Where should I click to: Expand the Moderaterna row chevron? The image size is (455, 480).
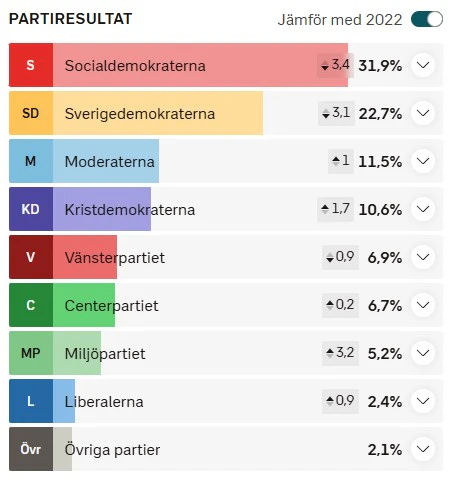click(x=423, y=161)
